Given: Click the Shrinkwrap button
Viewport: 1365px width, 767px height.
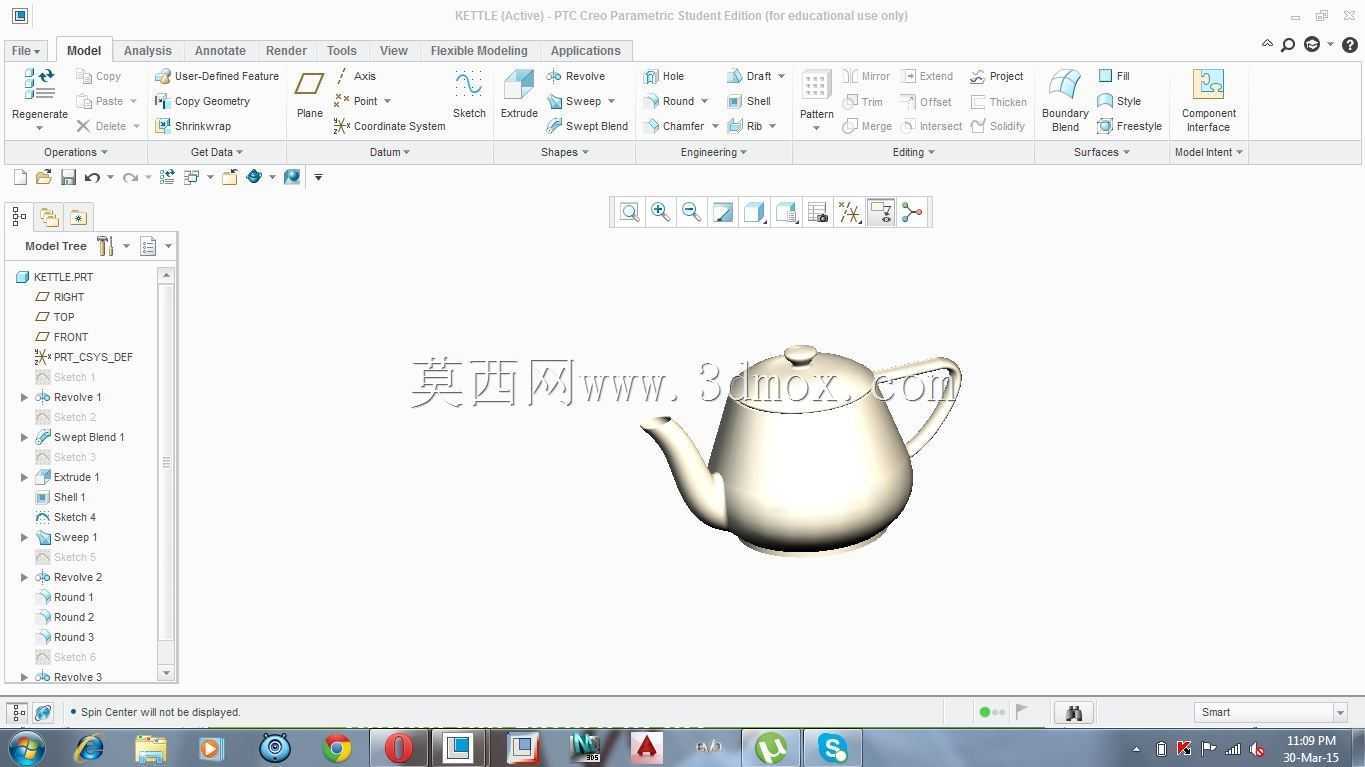Looking at the screenshot, I should pos(193,126).
